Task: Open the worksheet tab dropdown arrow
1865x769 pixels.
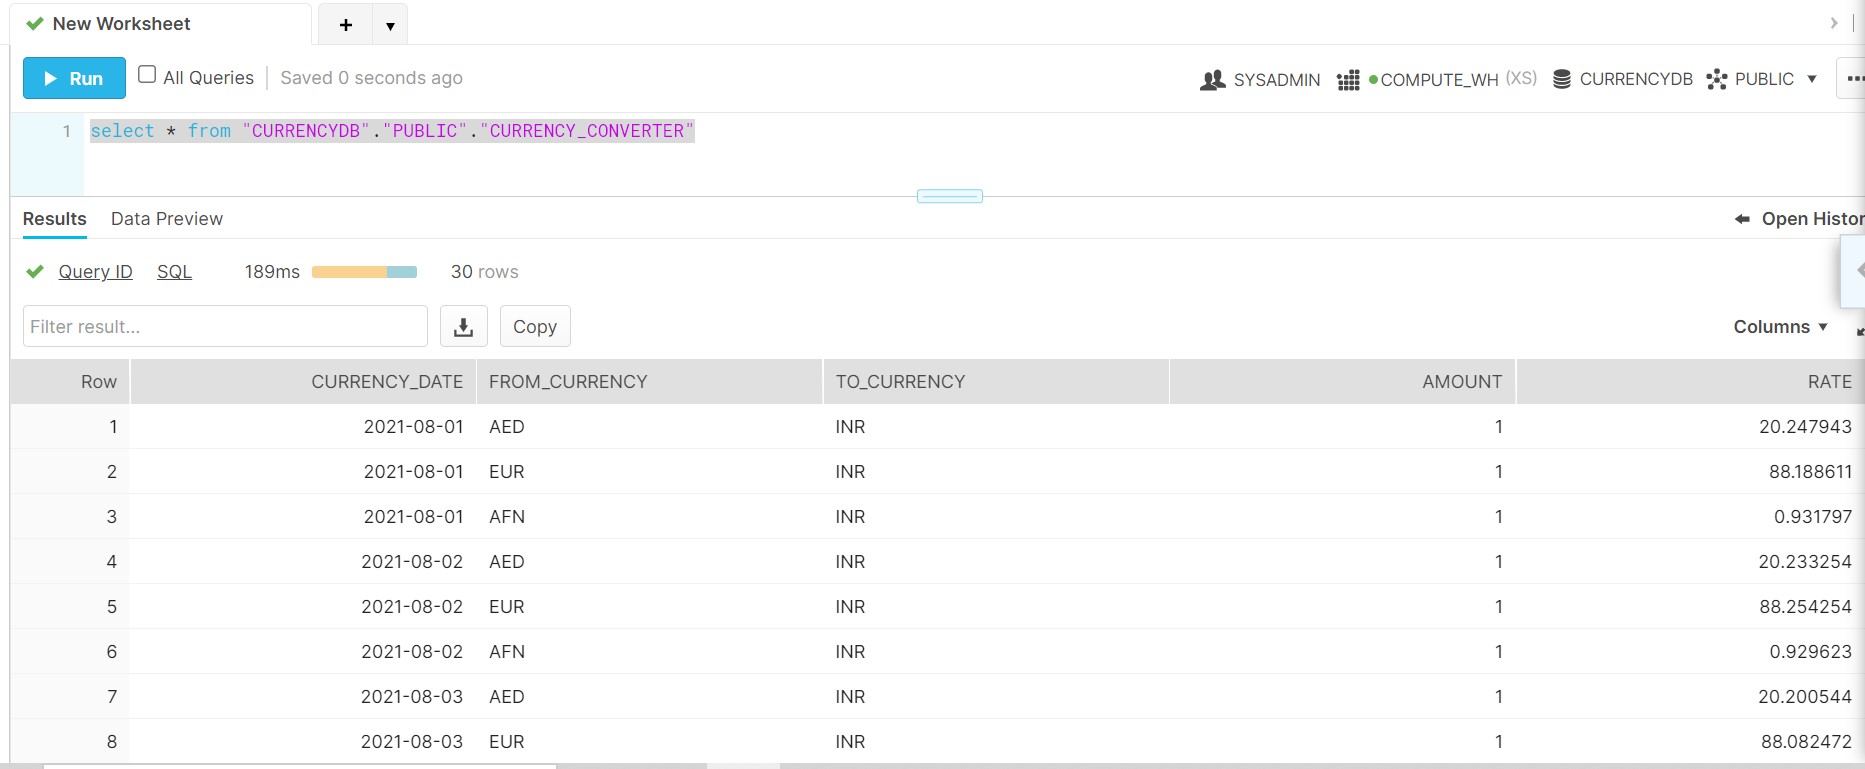Action: [390, 26]
